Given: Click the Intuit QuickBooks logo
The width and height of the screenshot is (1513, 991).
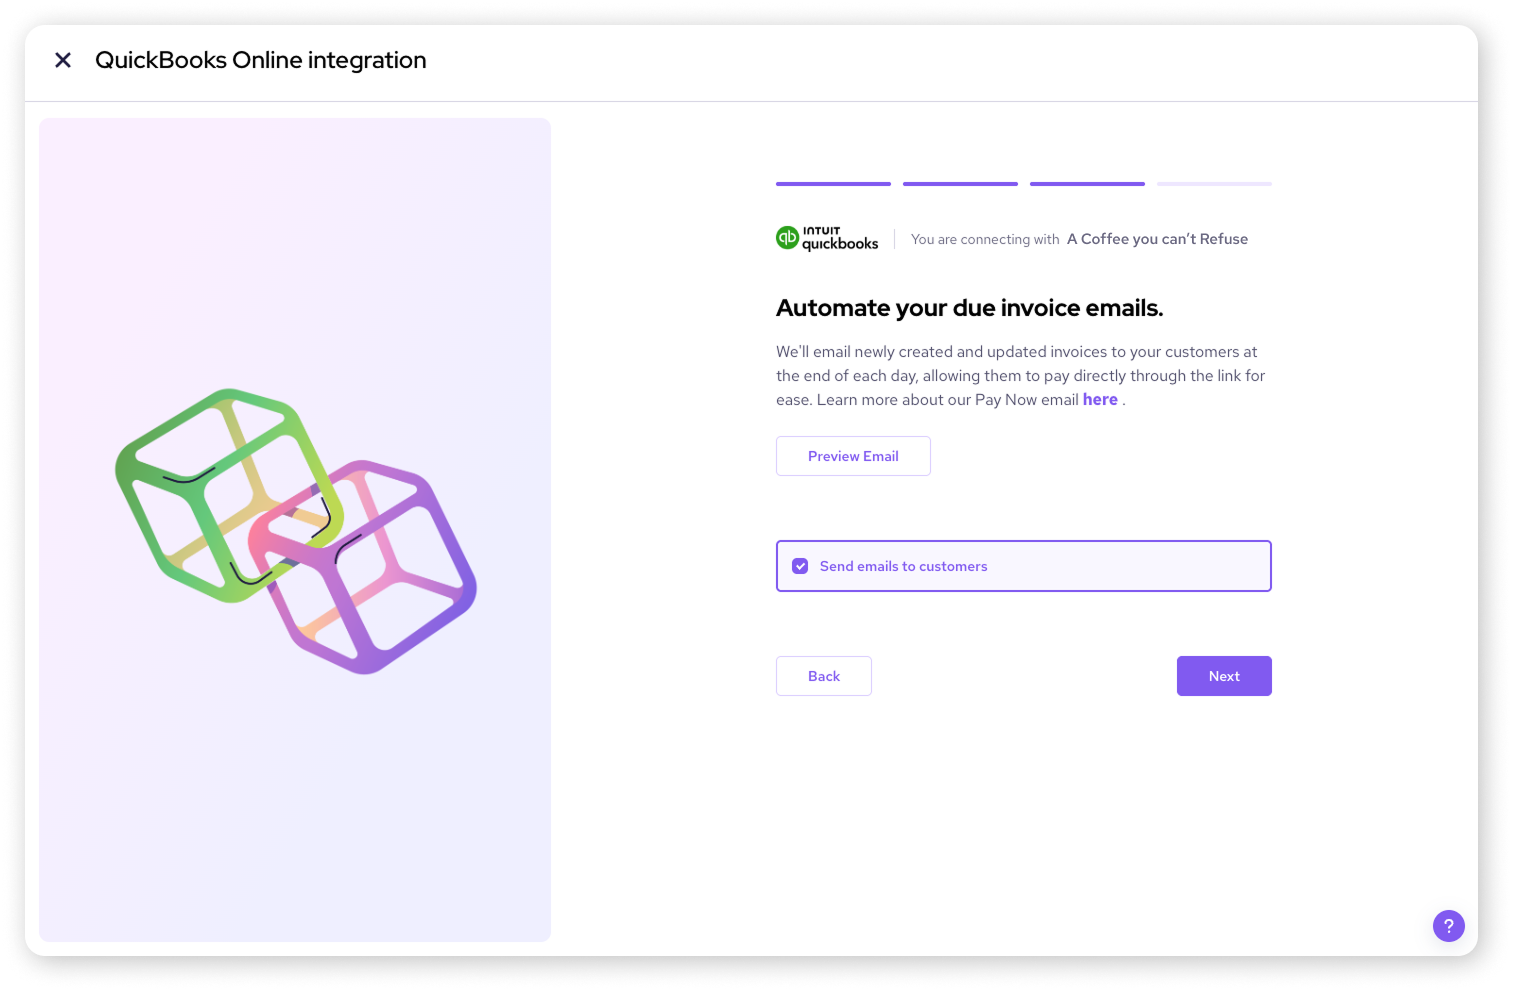Looking at the screenshot, I should click(827, 238).
